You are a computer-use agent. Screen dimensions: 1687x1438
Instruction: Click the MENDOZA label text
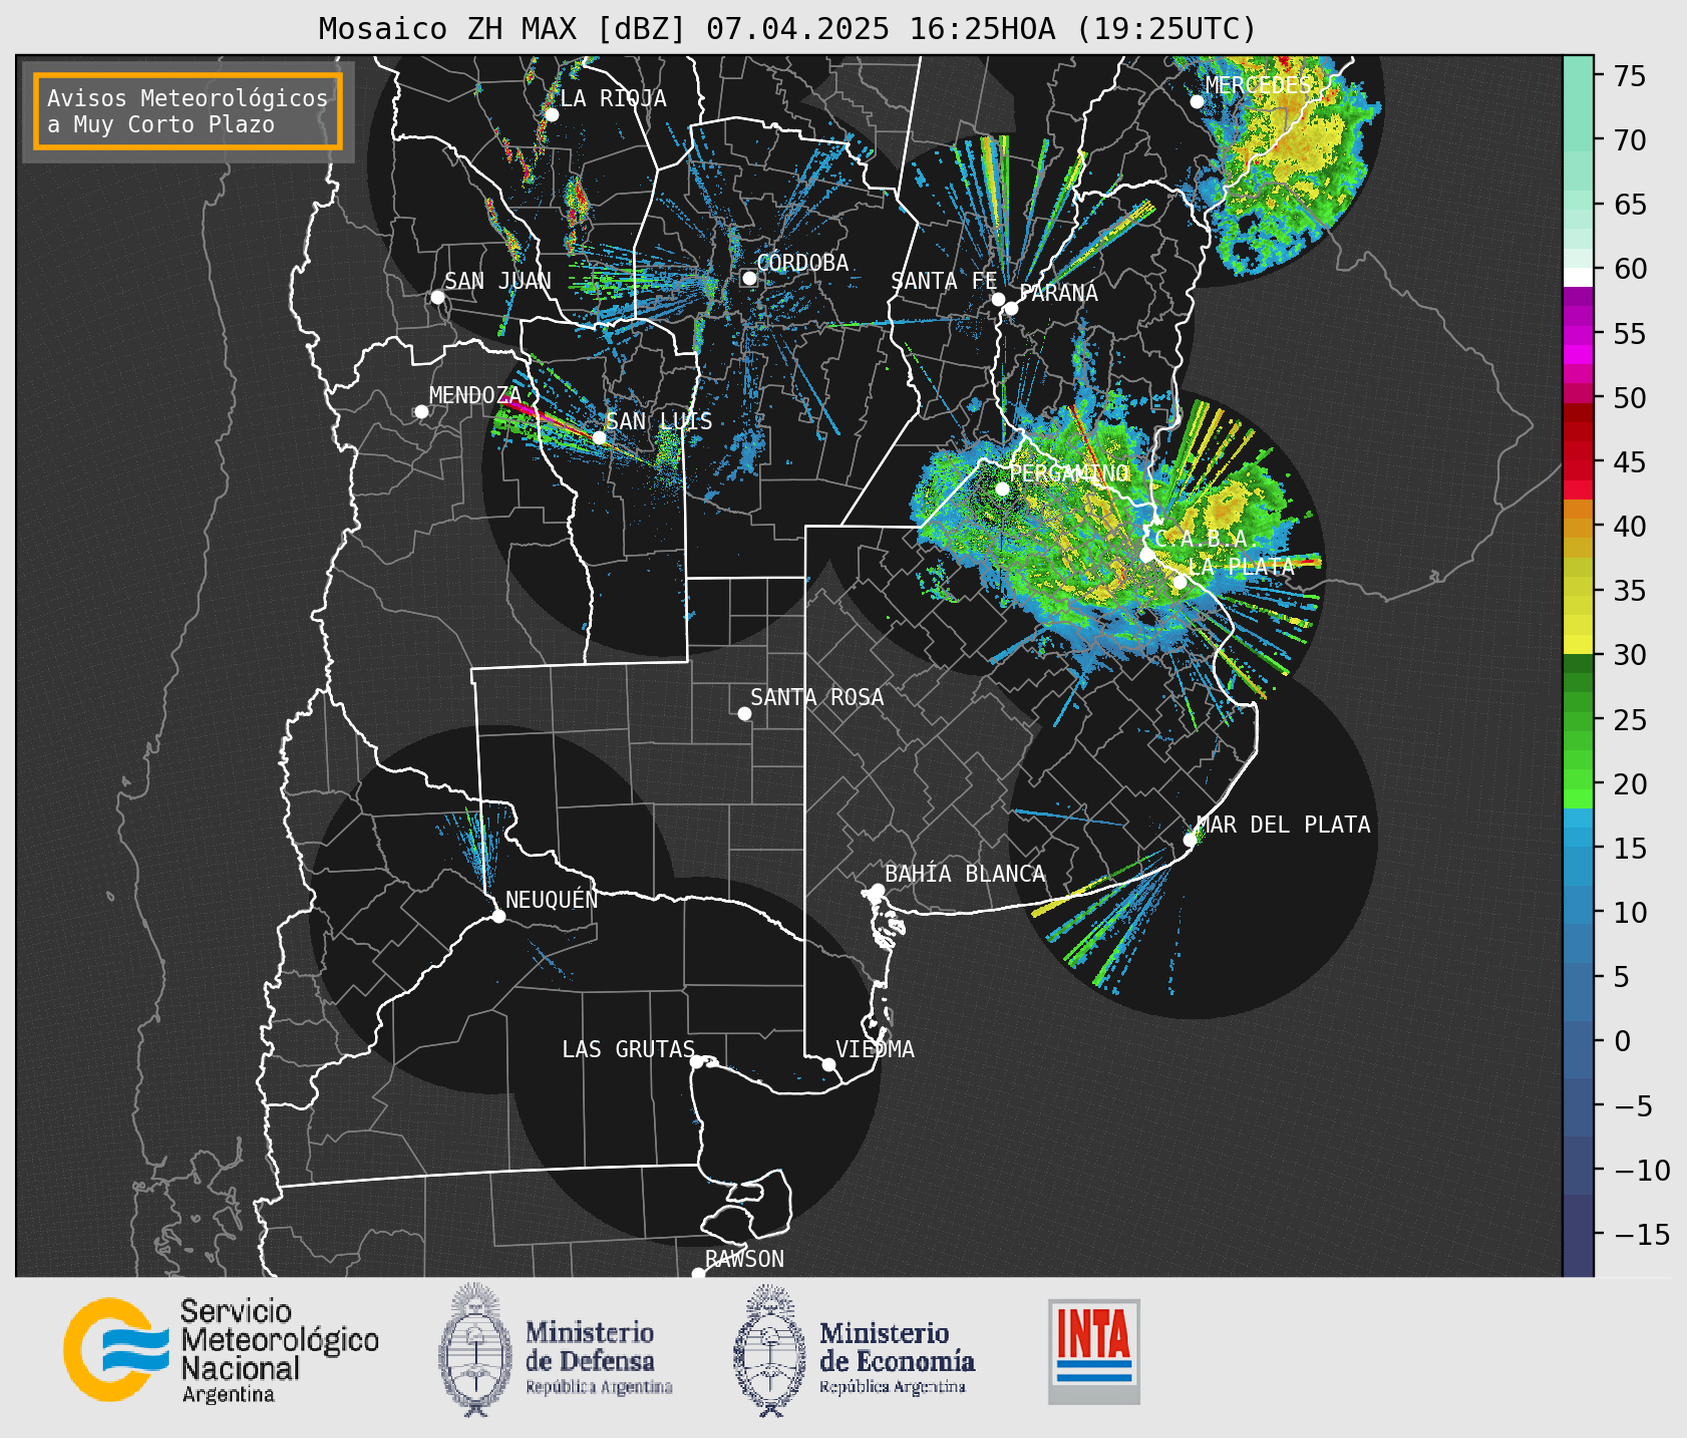tap(476, 395)
